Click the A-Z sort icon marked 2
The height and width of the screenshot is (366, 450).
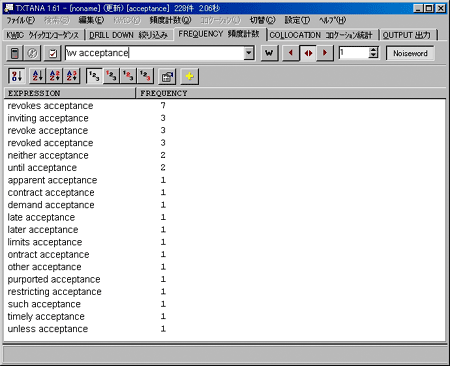coord(55,76)
